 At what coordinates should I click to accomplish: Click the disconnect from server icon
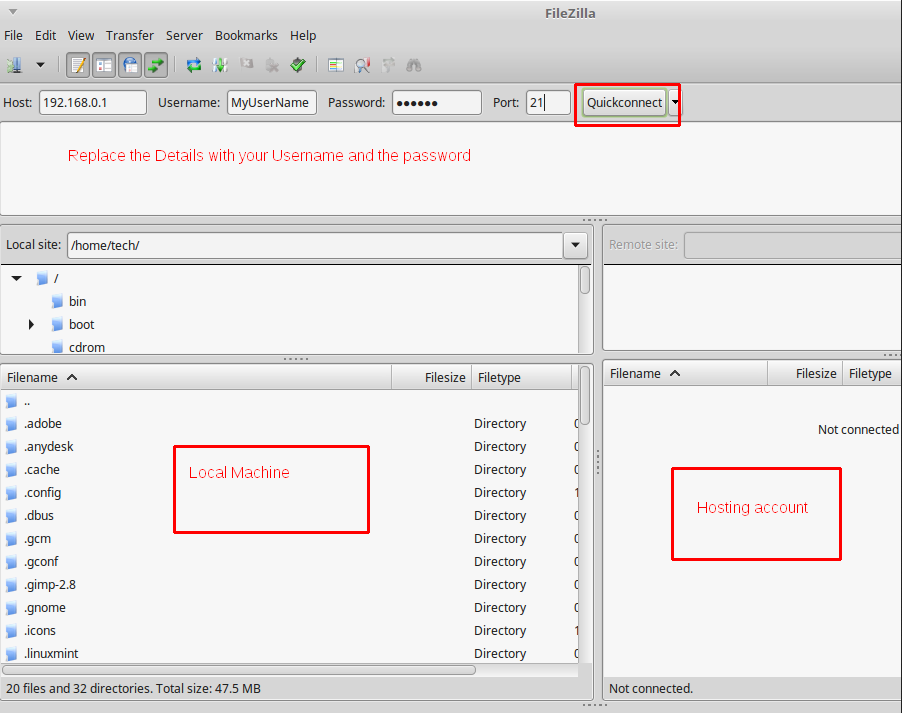point(272,65)
